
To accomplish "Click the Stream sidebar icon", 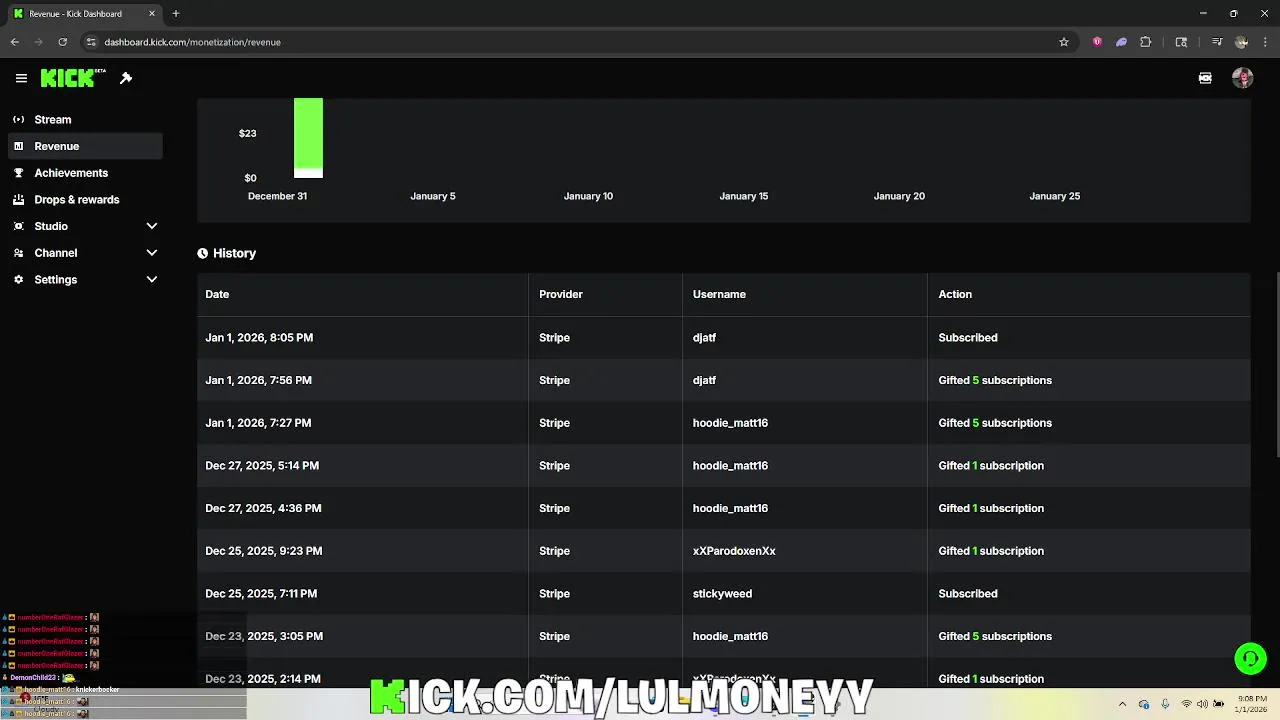I will click(x=18, y=119).
